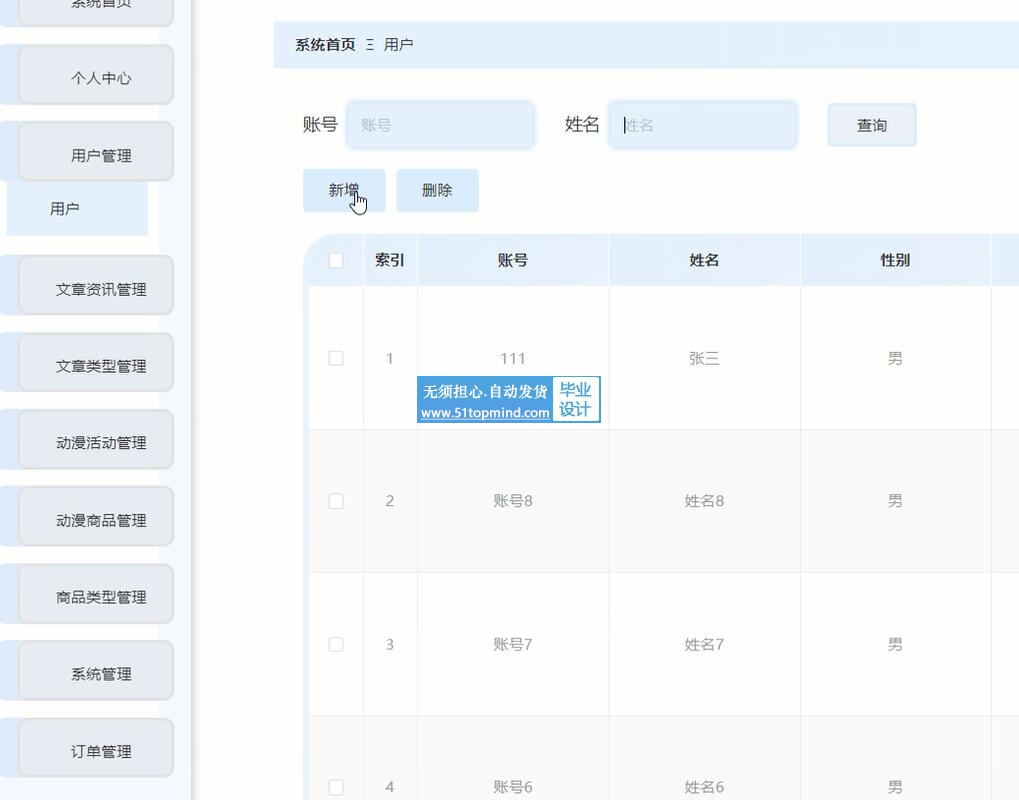
Task: Expand 文章资讯管理 menu
Action: pyautogui.click(x=96, y=285)
